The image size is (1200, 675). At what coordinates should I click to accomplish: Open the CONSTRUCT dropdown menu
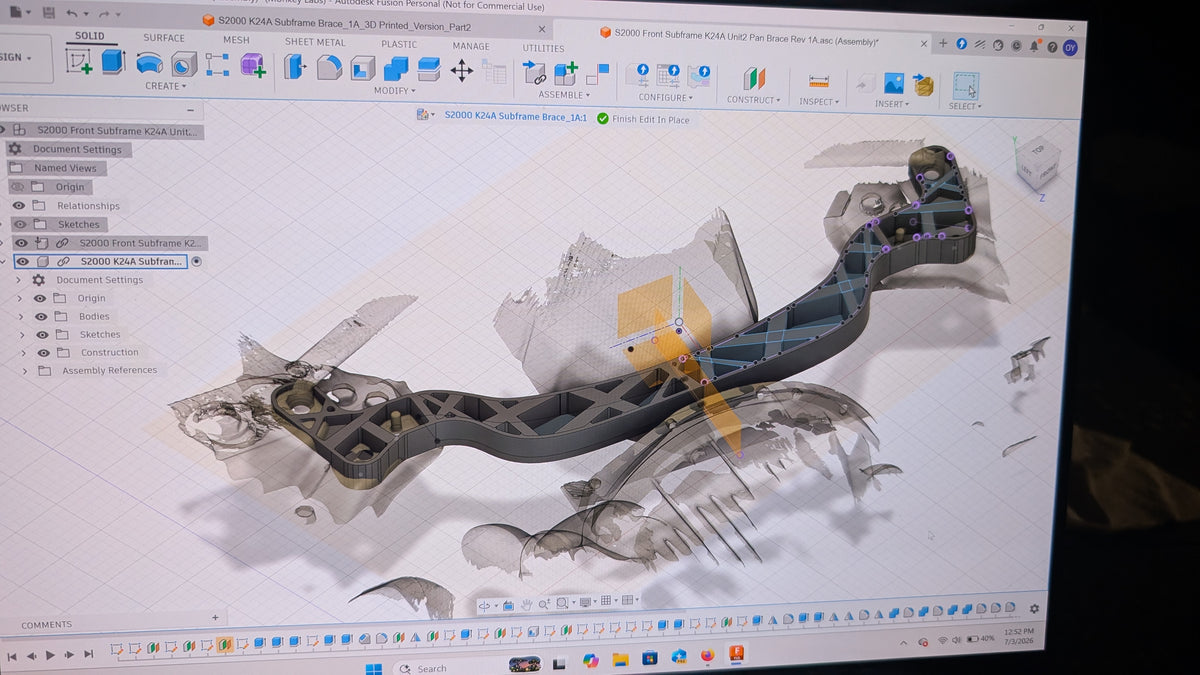pyautogui.click(x=754, y=100)
